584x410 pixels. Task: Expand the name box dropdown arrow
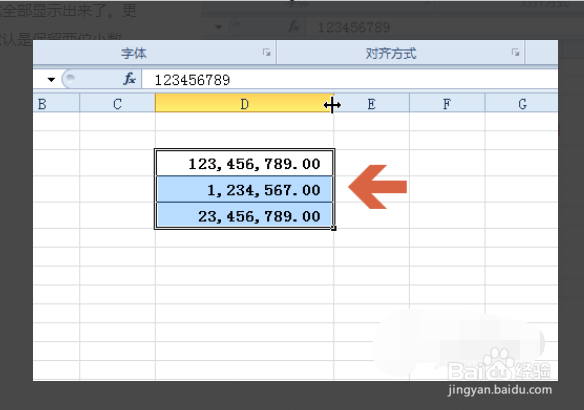[x=51, y=79]
